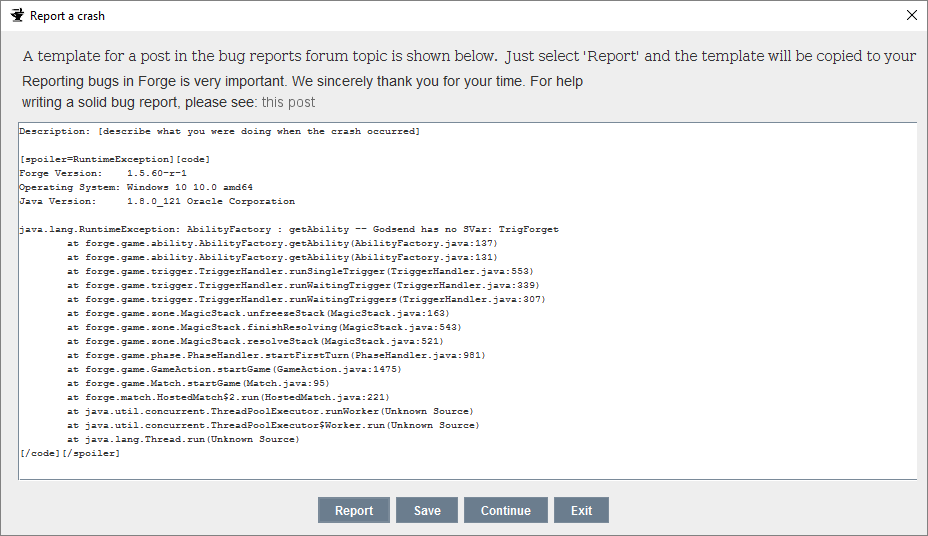Click the PhaseHandler.startFirstTurn stack line

276,355
